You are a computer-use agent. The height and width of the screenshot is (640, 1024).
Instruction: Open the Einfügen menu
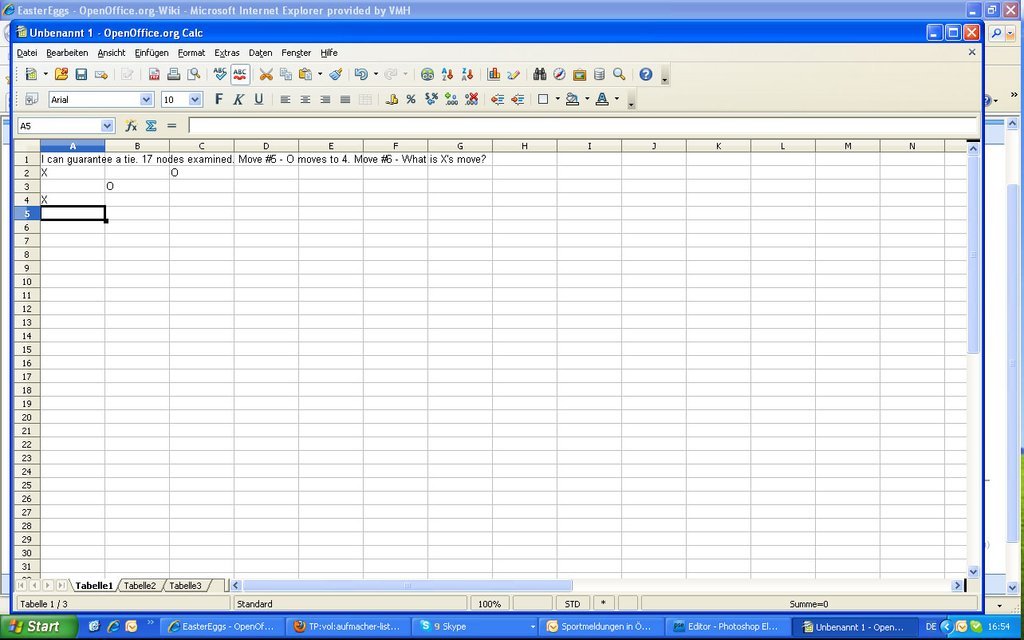[x=151, y=53]
